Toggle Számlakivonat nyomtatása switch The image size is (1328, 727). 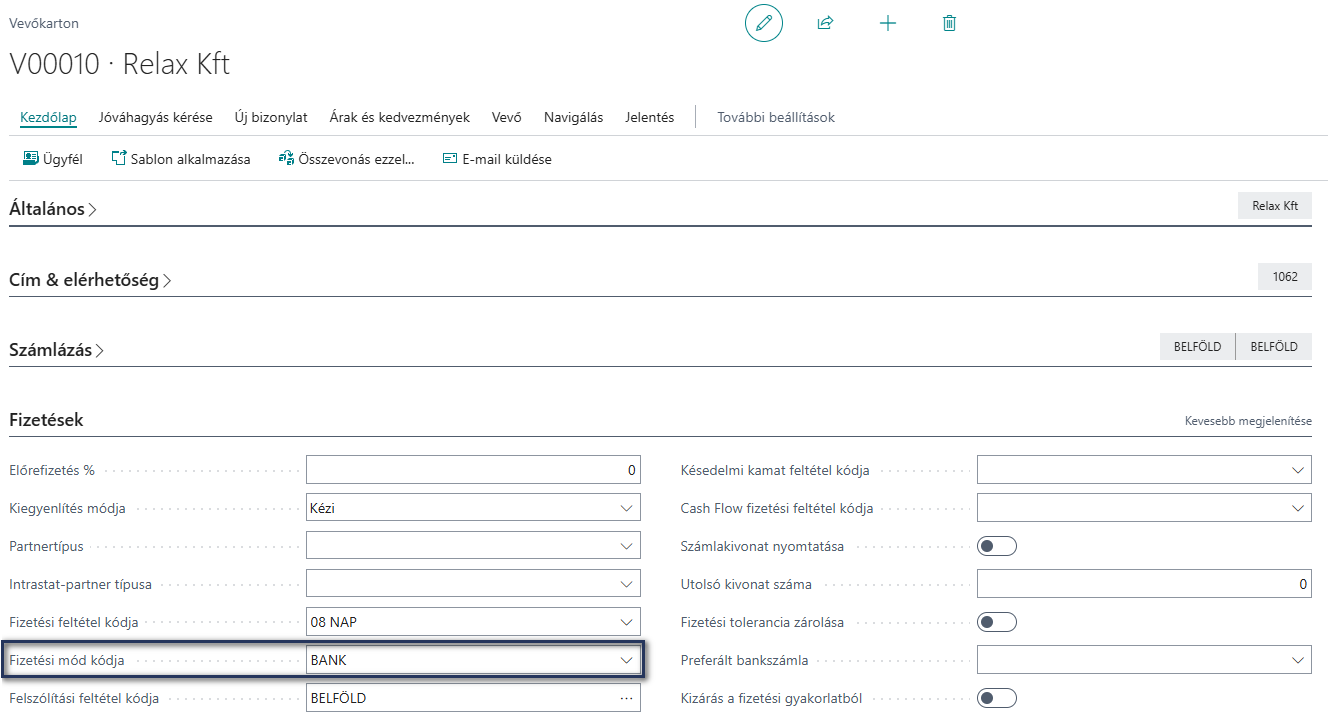click(x=996, y=546)
